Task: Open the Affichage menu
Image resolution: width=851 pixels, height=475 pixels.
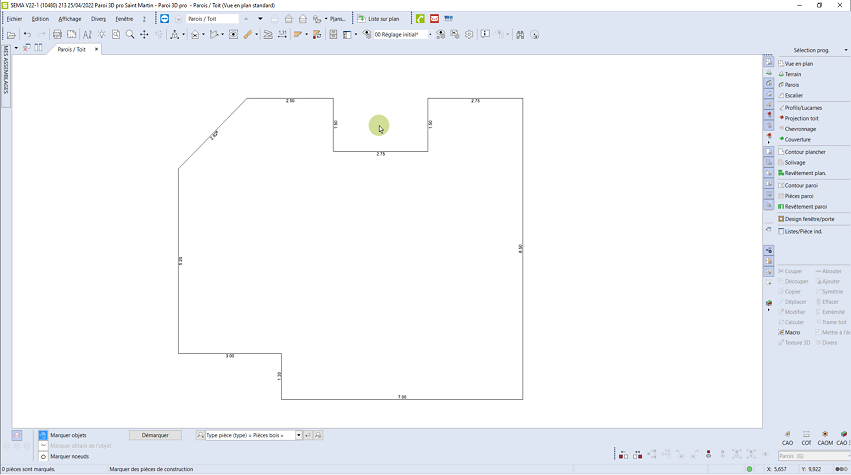Action: (x=70, y=19)
